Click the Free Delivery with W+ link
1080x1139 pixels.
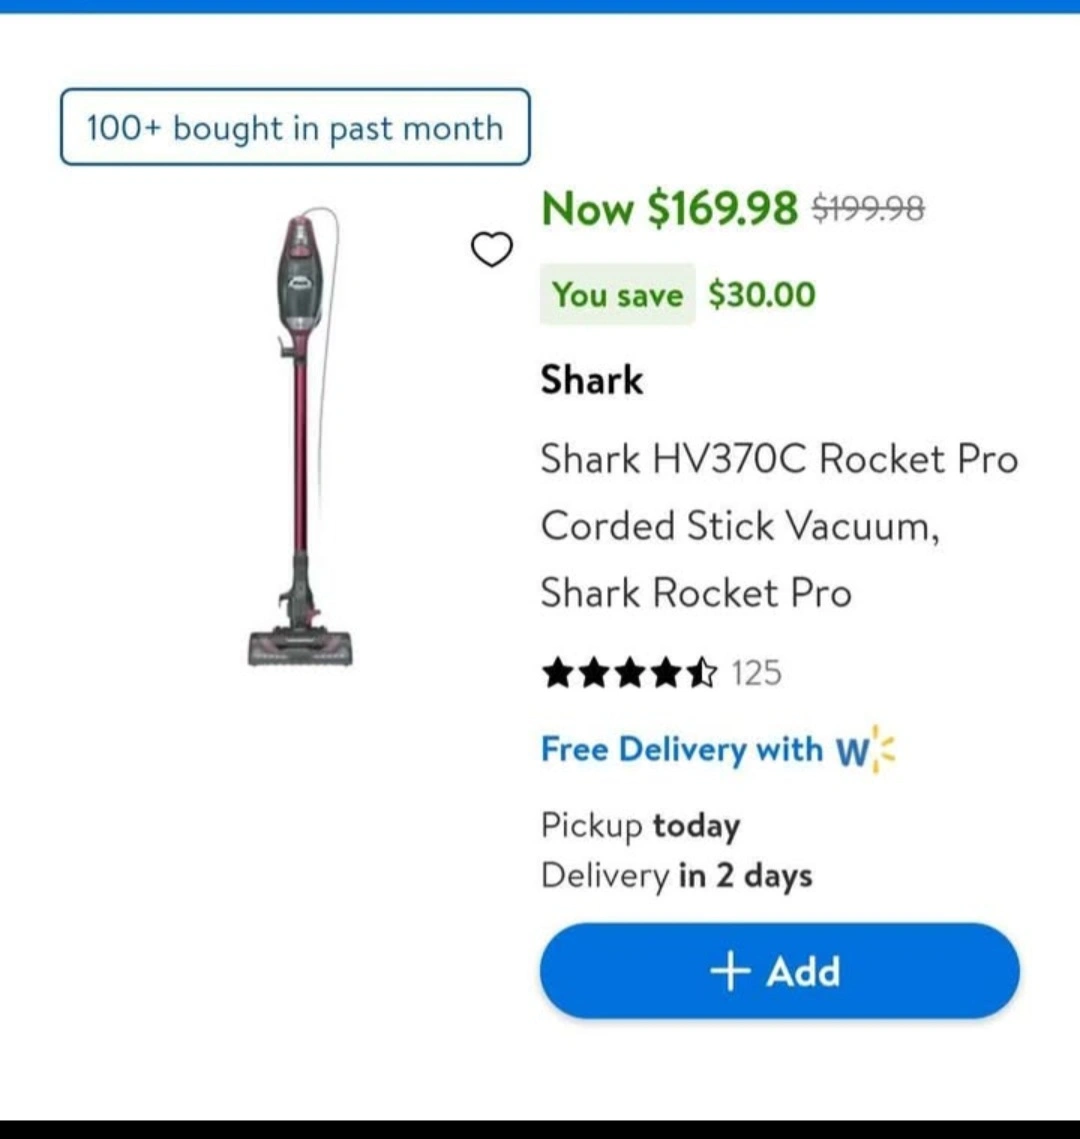click(718, 750)
